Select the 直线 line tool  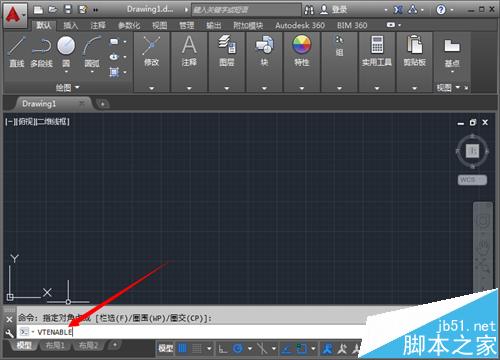click(x=17, y=52)
